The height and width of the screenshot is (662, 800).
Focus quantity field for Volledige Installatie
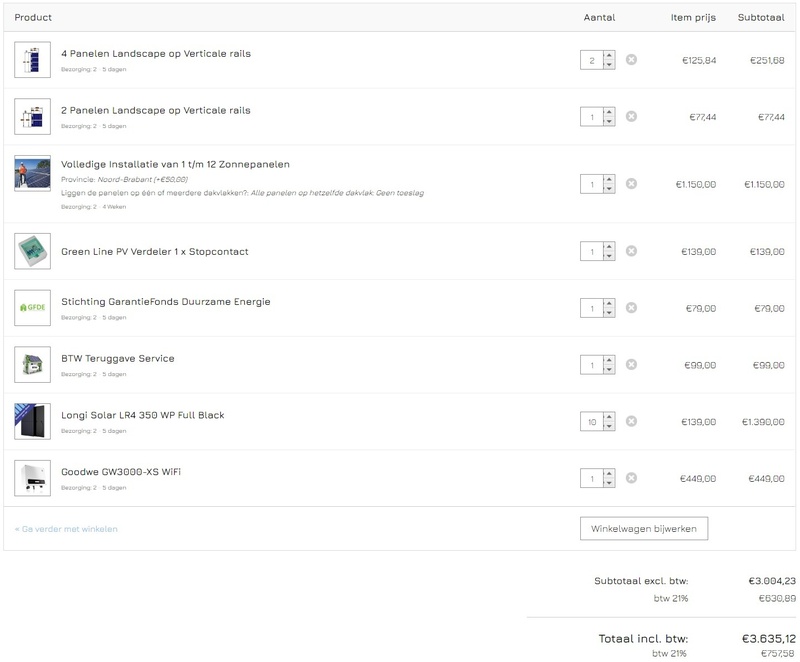pyautogui.click(x=591, y=184)
